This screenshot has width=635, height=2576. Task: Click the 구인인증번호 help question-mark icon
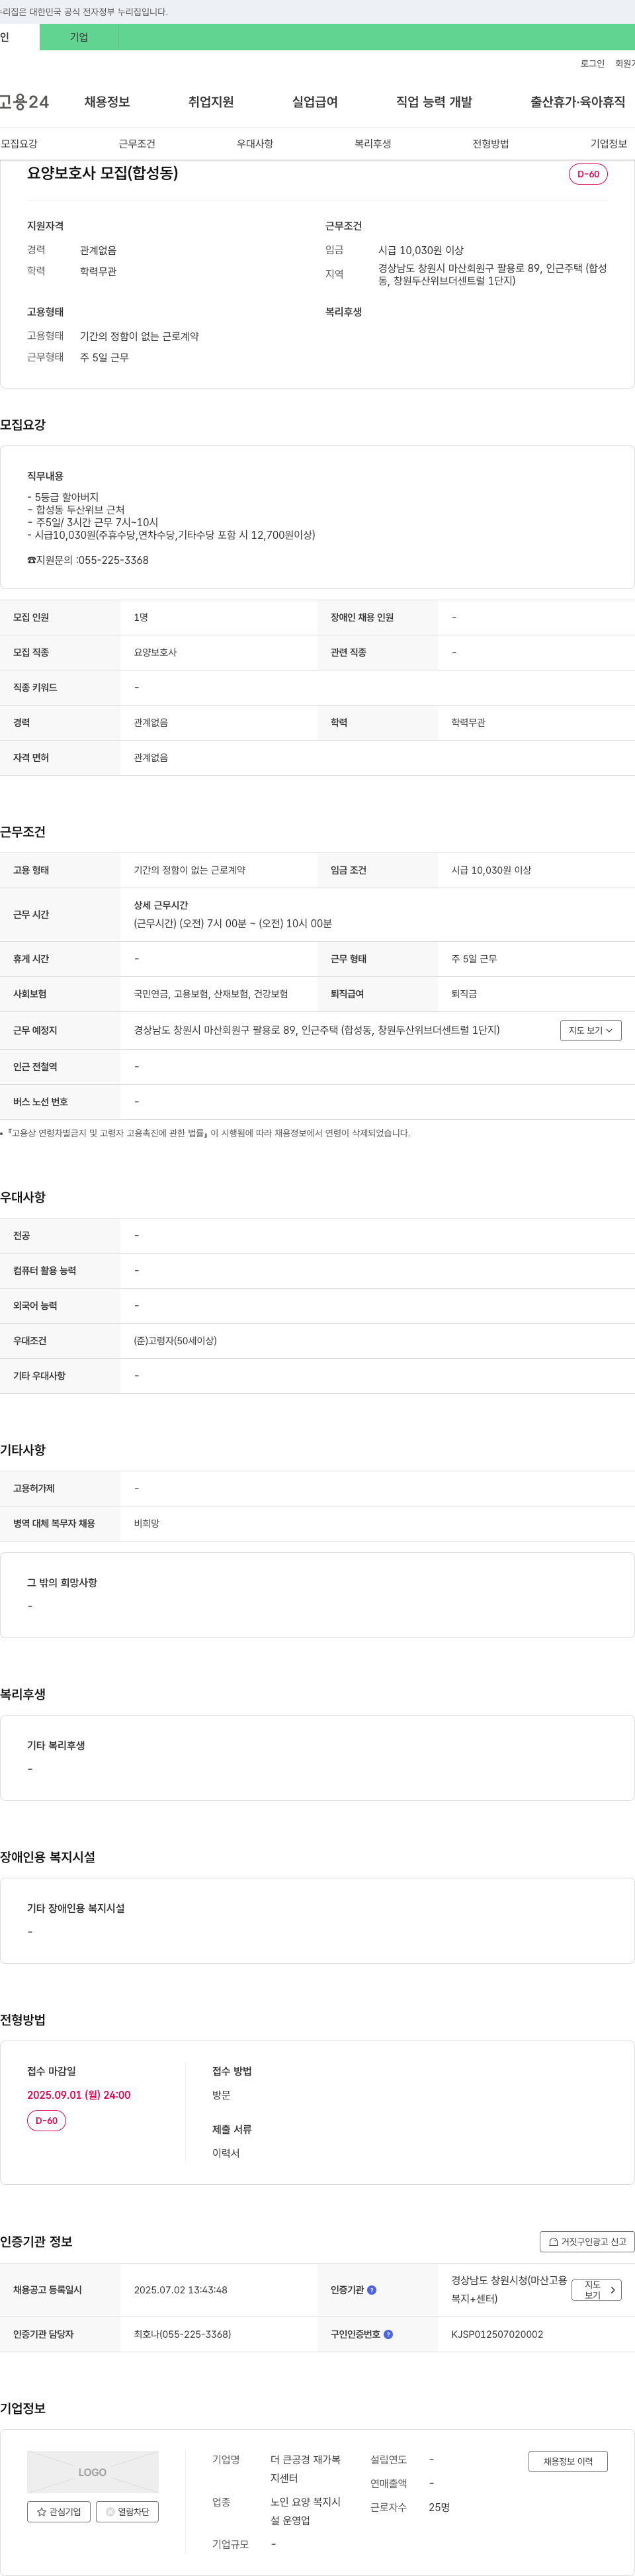click(388, 2334)
